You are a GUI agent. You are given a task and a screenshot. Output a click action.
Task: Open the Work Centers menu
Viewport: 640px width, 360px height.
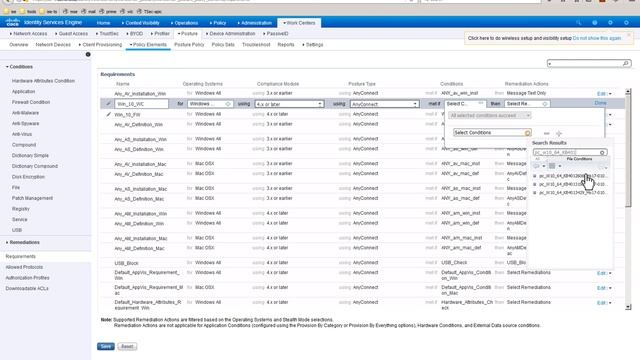[299, 23]
